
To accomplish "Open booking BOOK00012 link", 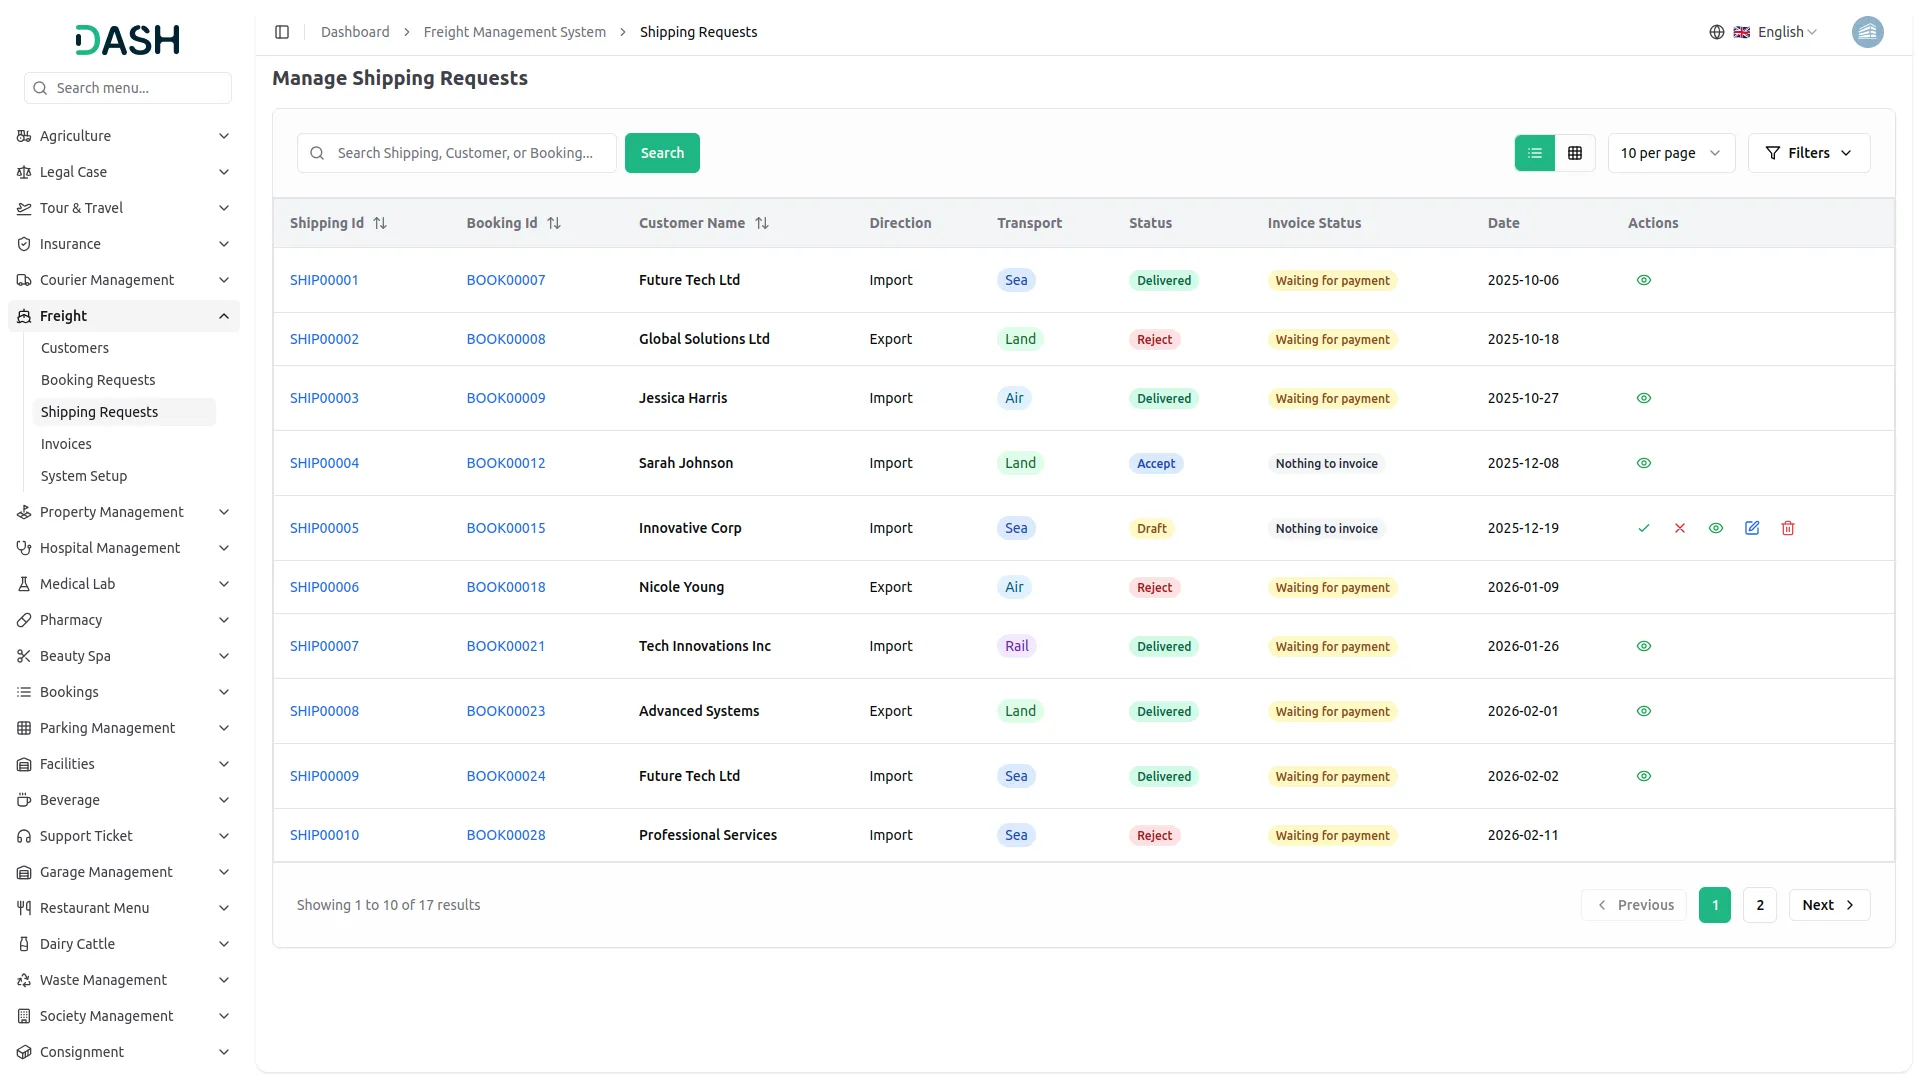I will 505,462.
